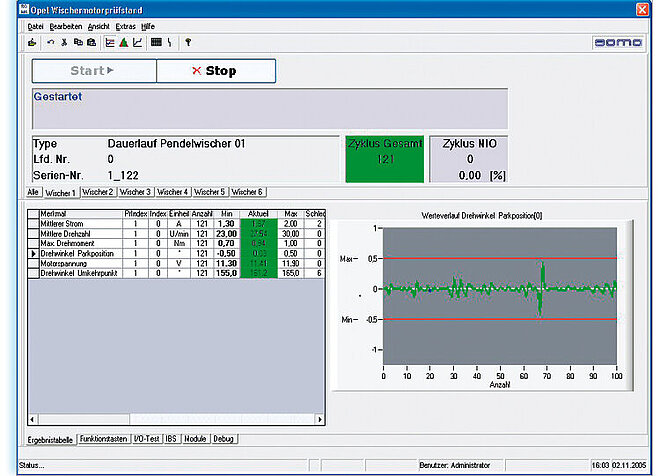Click the thin curve toolbar icon
660x476 pixels.
(170, 43)
